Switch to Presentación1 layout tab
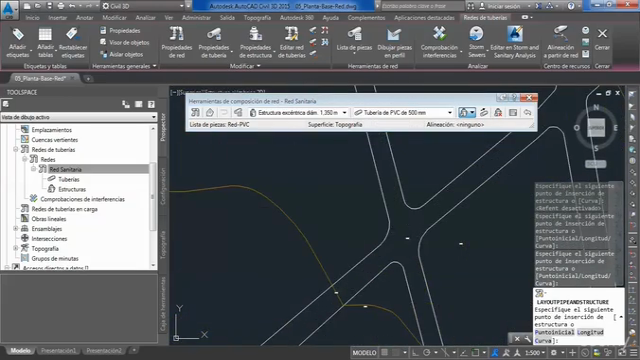Screen dimensions: 640x360 point(58,351)
